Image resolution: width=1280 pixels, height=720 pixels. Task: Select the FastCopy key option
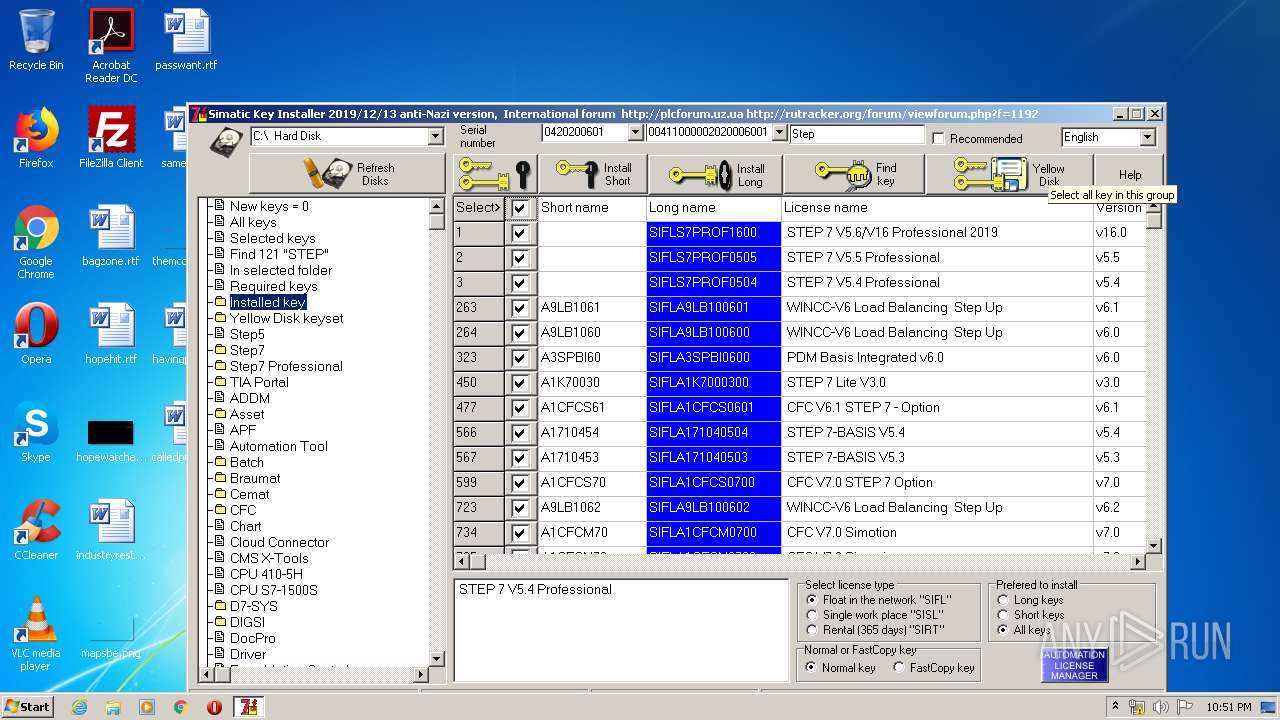pyautogui.click(x=898, y=667)
